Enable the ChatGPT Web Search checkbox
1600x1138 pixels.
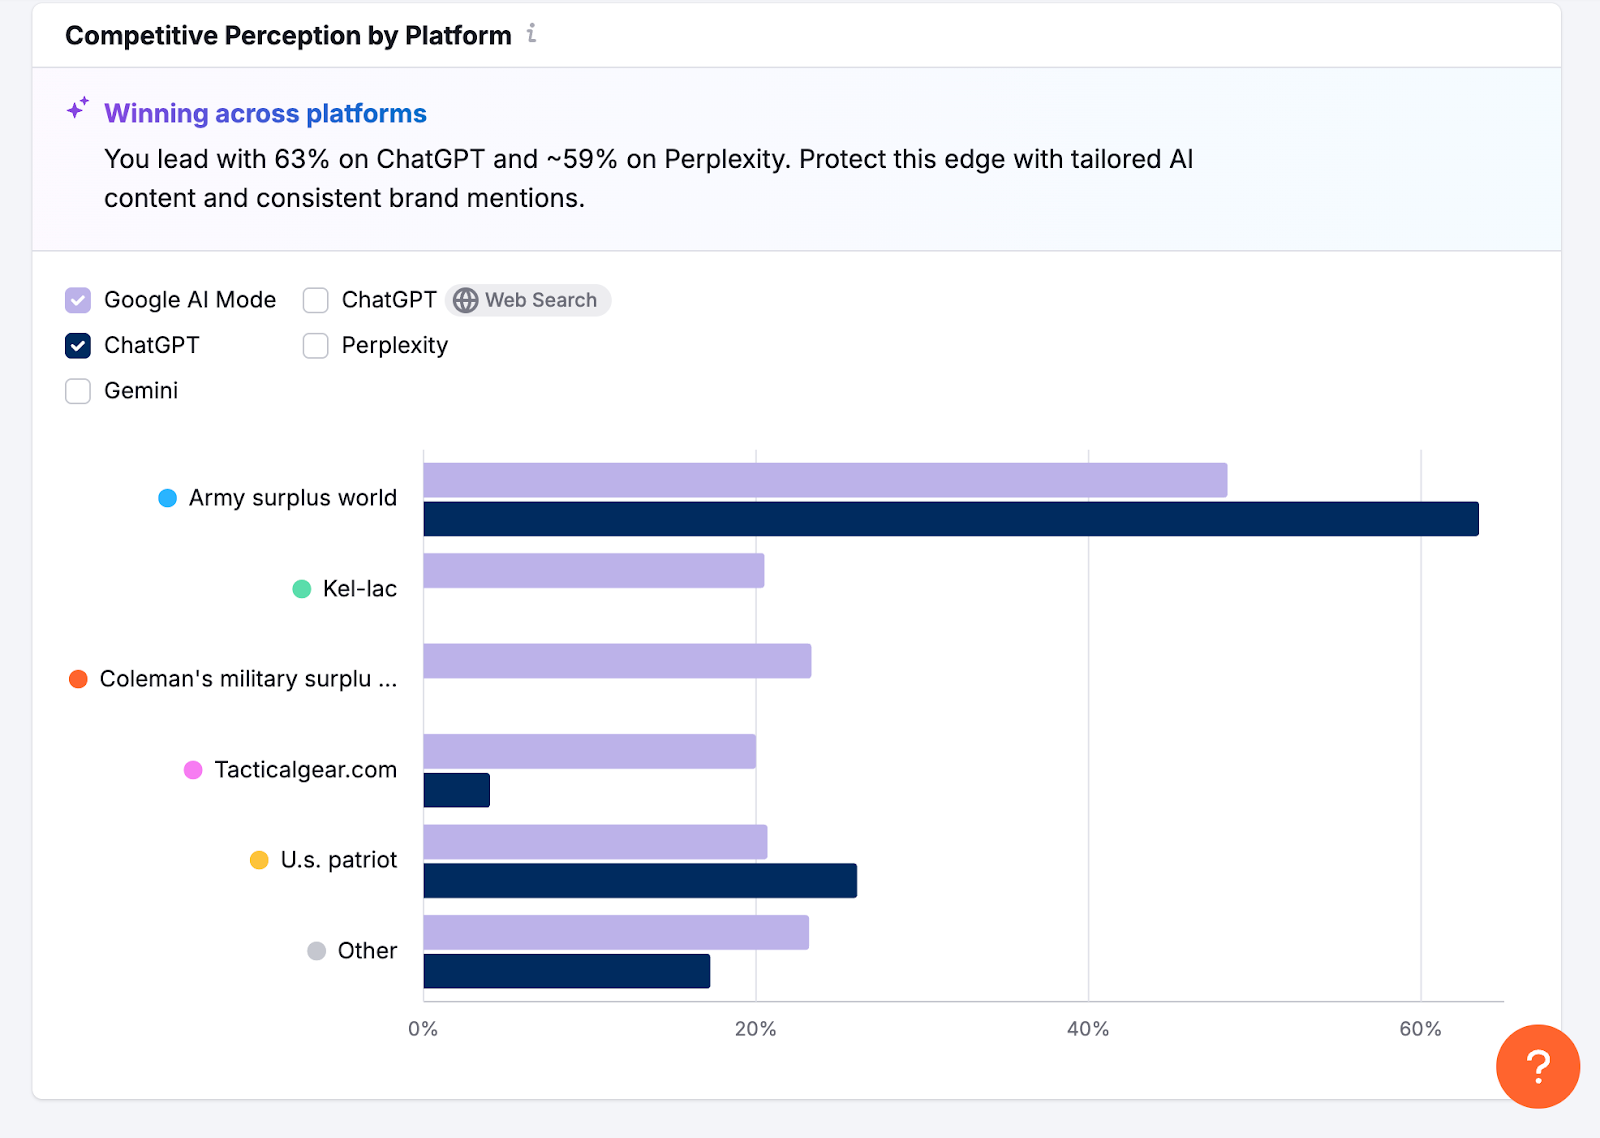tap(315, 299)
